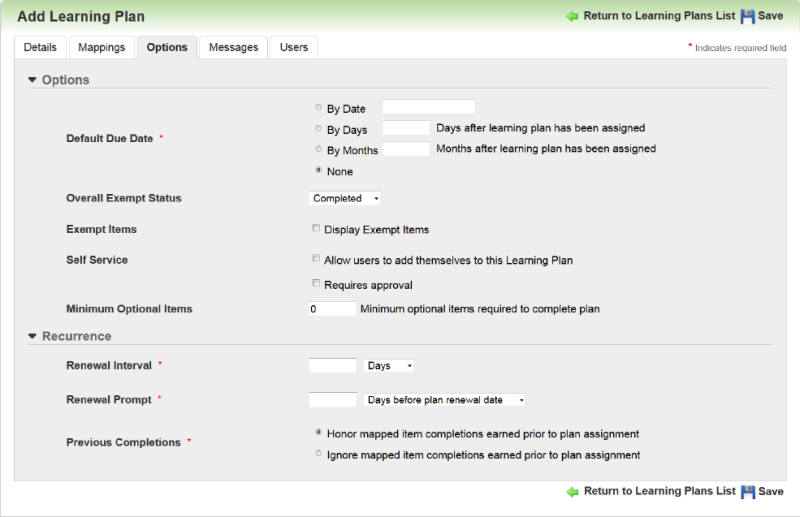Choose Honor mapped item completions option

tap(318, 432)
